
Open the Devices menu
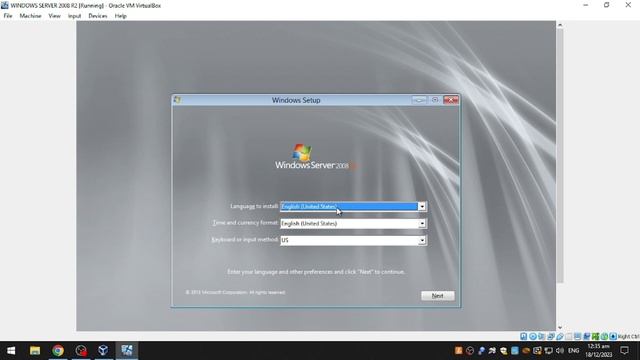click(x=98, y=16)
